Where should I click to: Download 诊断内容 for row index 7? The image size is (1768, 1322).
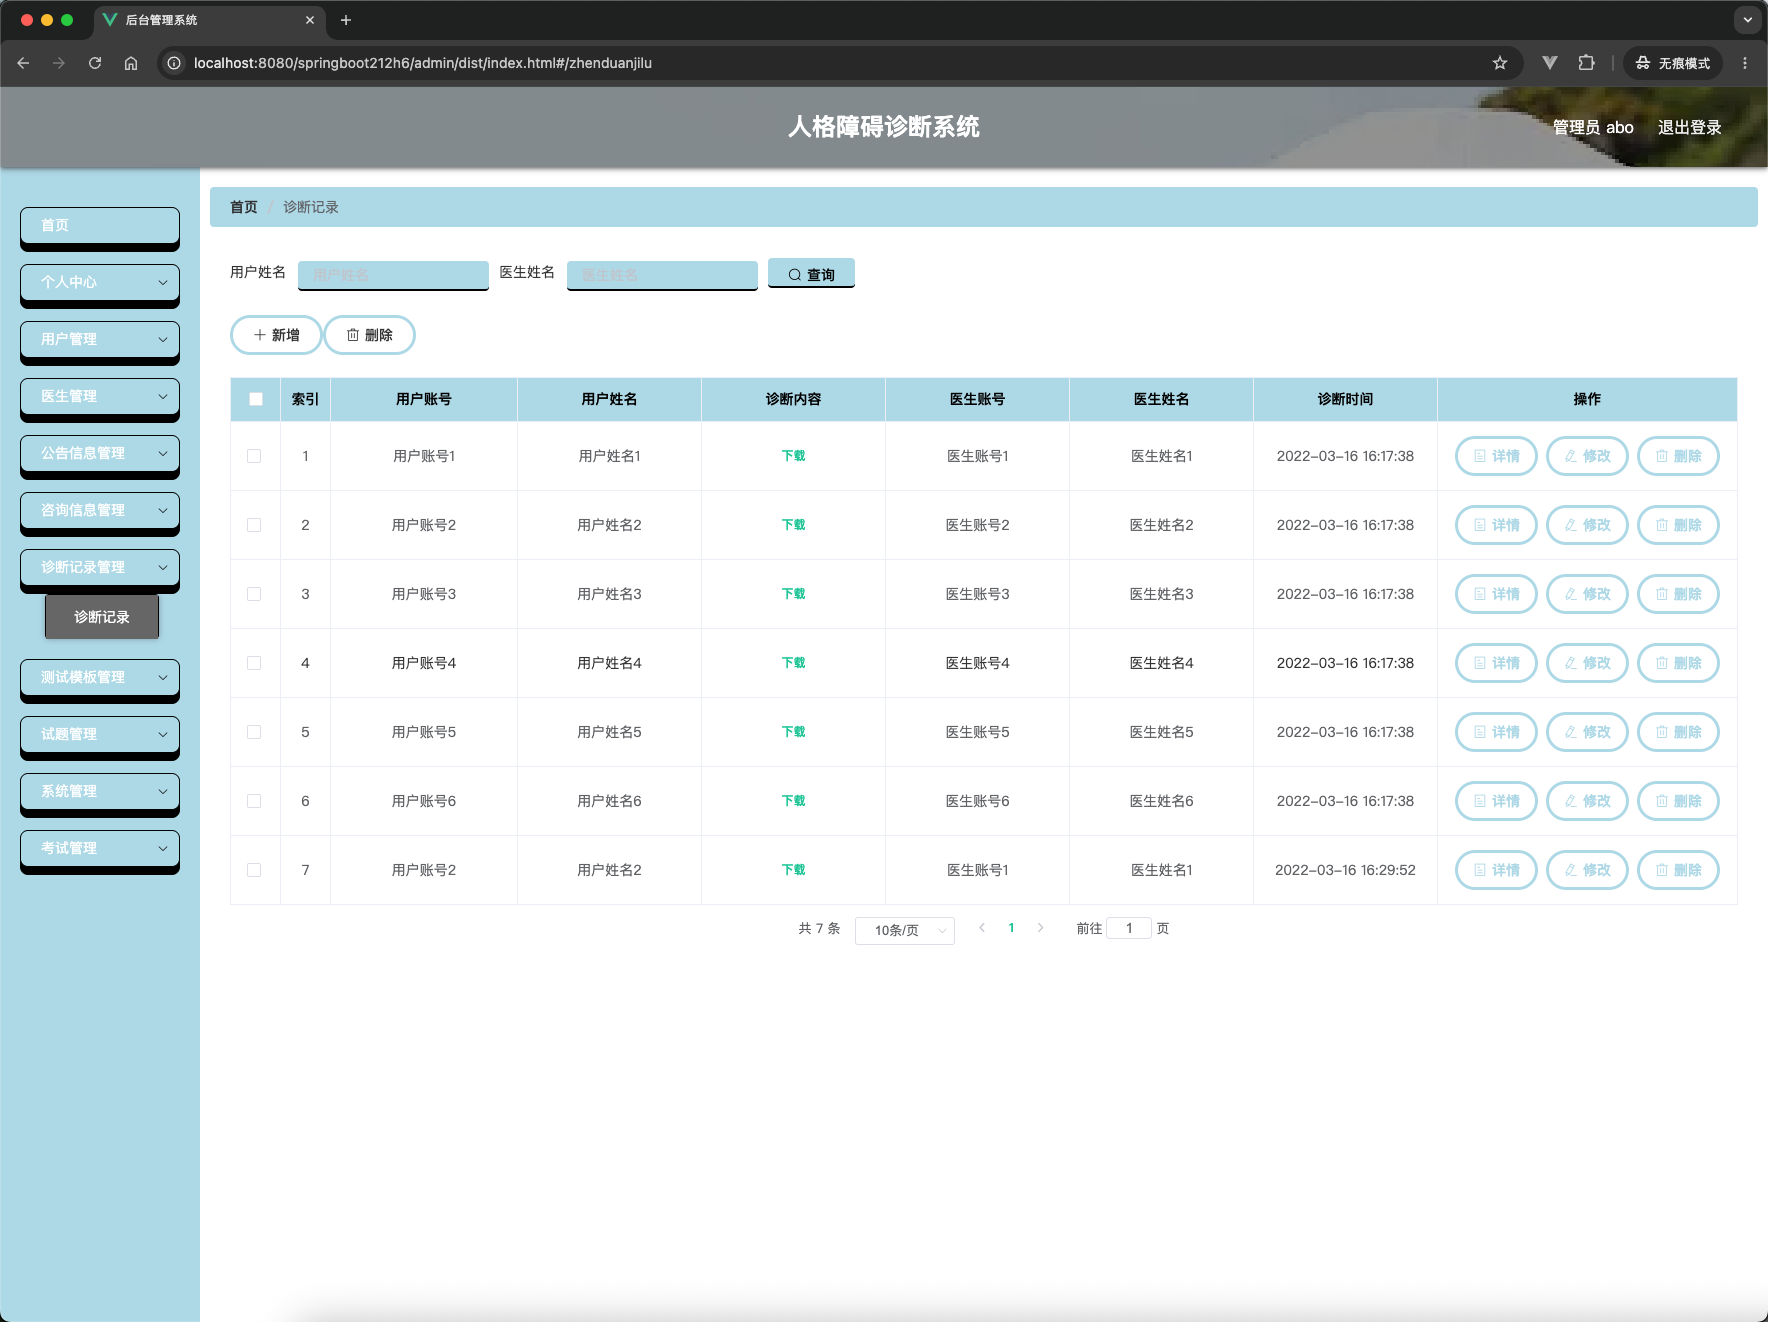(793, 870)
